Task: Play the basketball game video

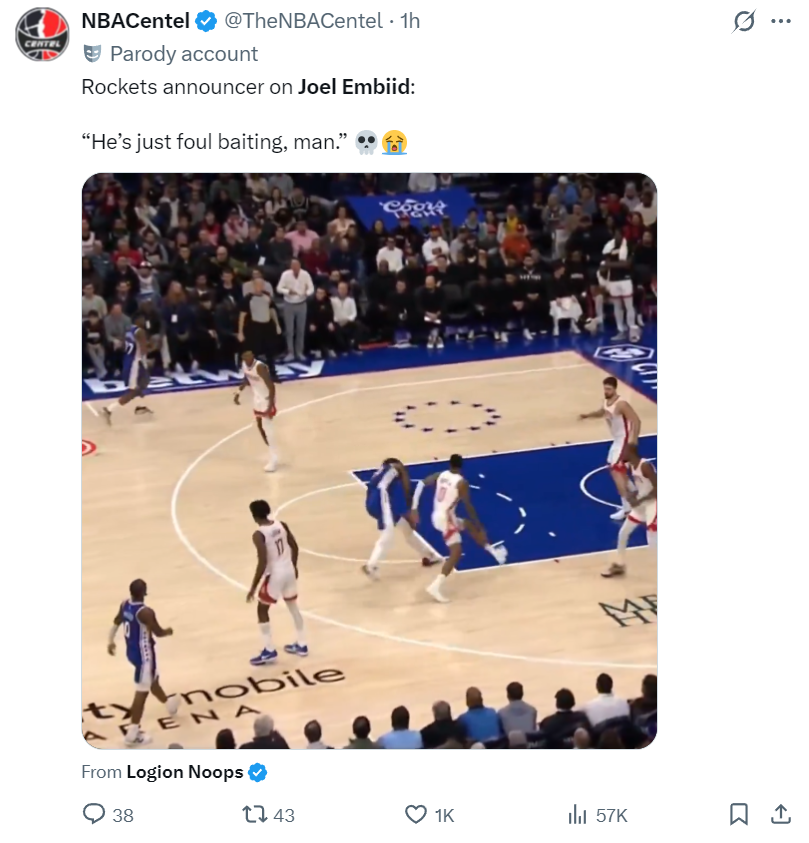Action: [x=369, y=461]
